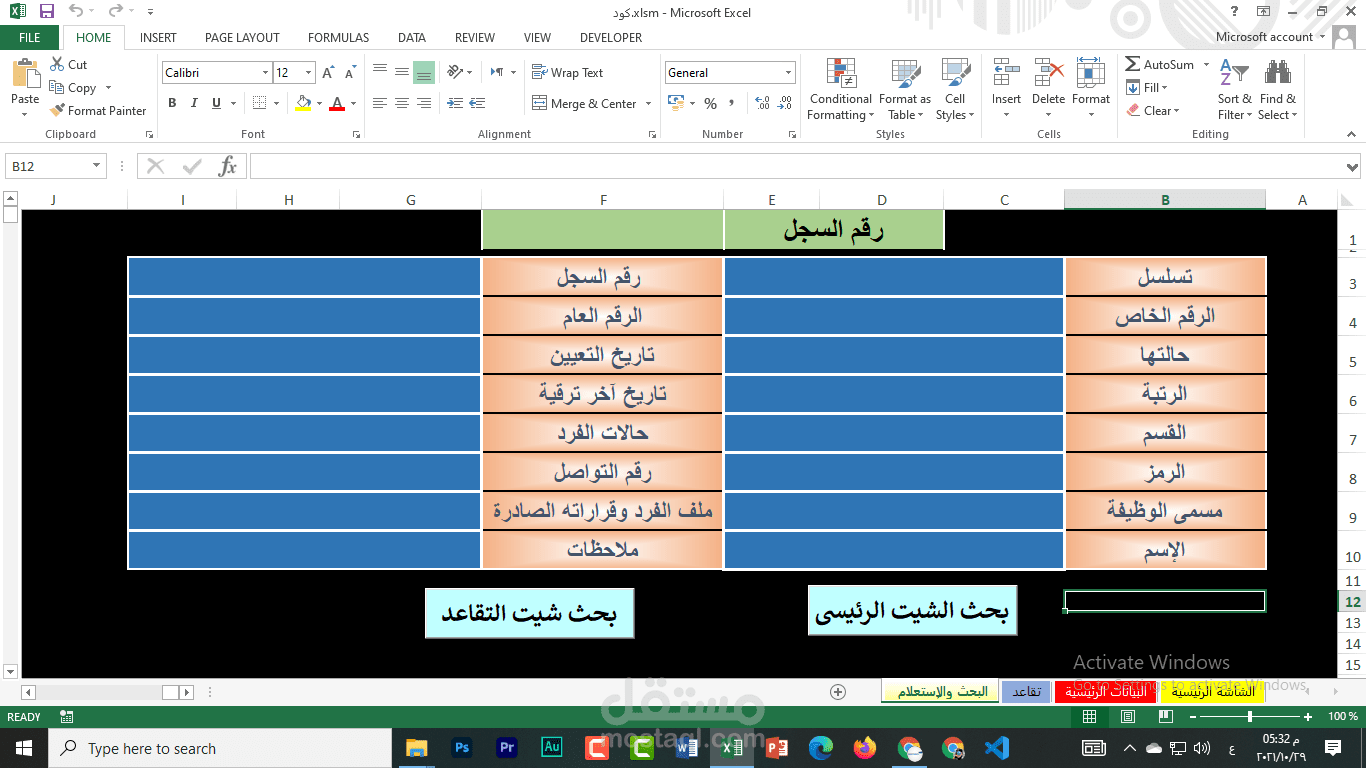
Task: Select Middle Align icon
Action: click(x=402, y=72)
